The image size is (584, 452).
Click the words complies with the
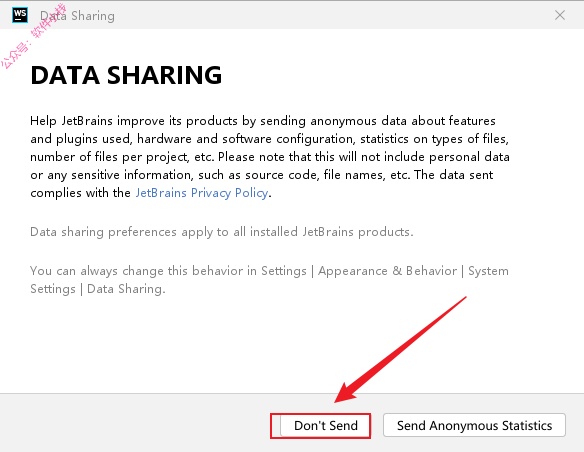click(80, 193)
